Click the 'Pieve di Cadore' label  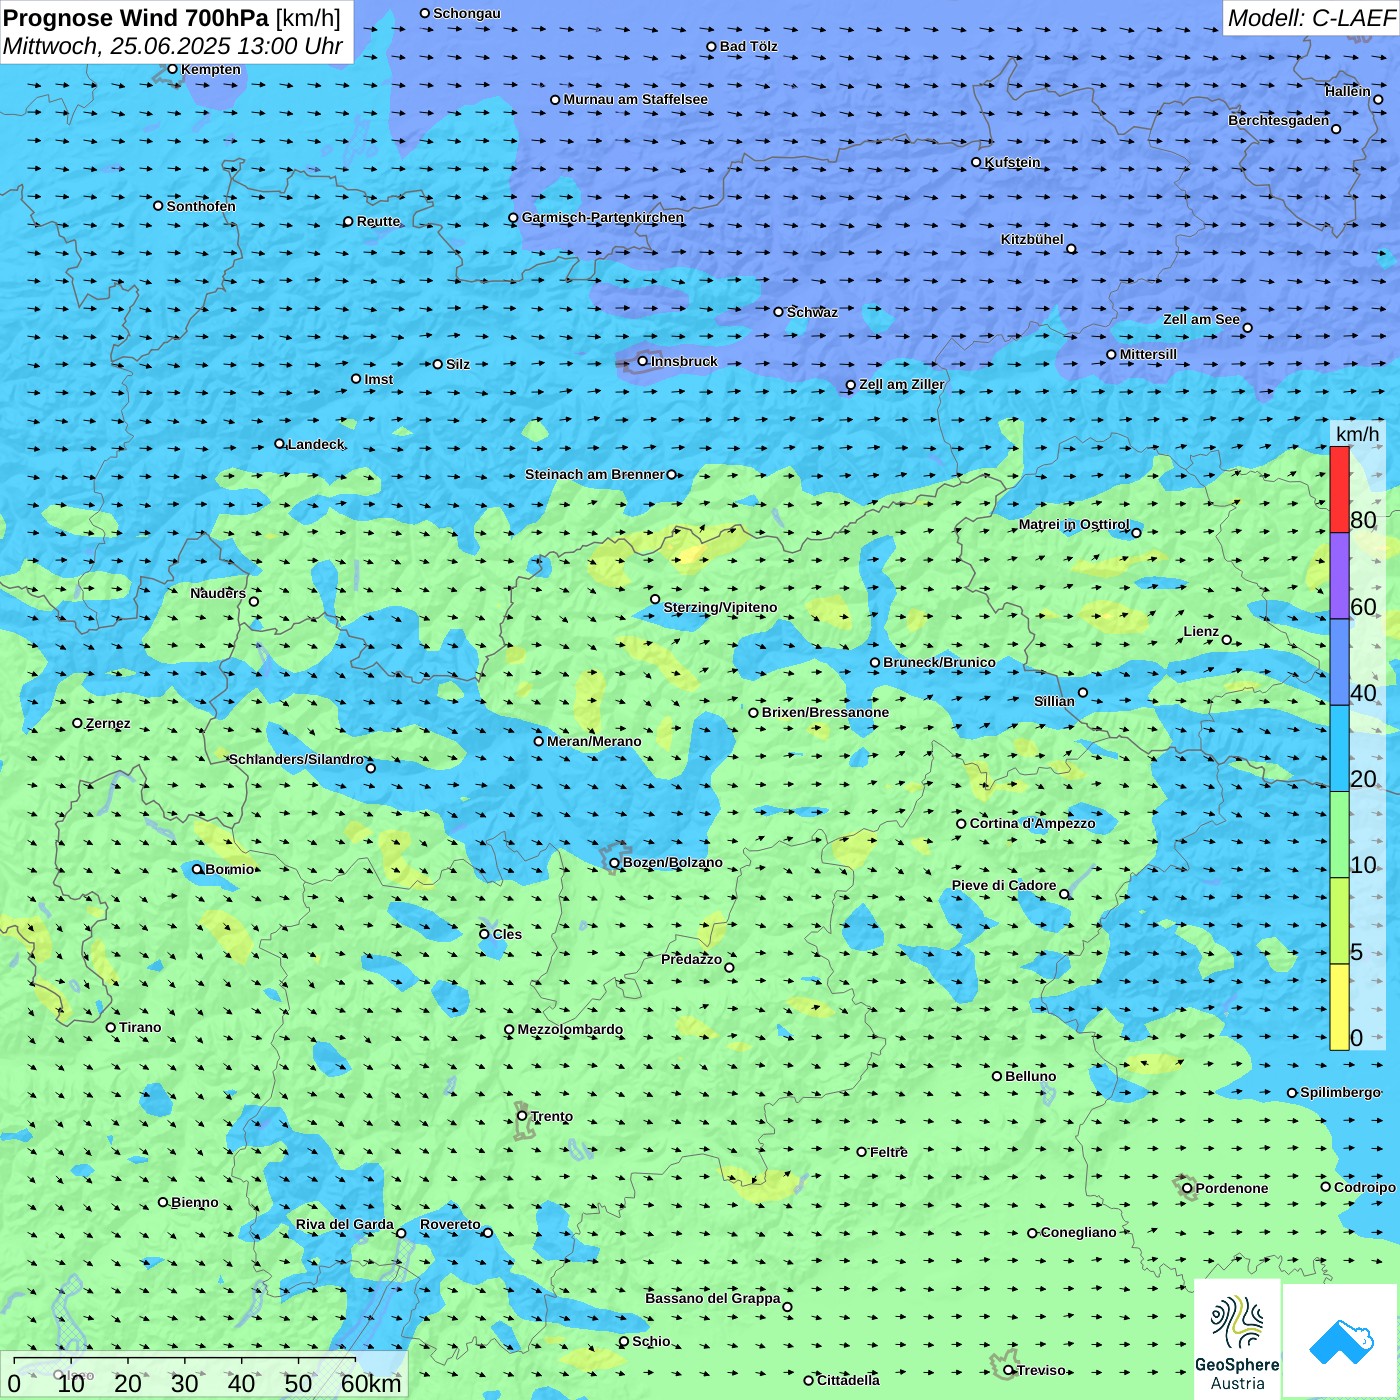1004,885
